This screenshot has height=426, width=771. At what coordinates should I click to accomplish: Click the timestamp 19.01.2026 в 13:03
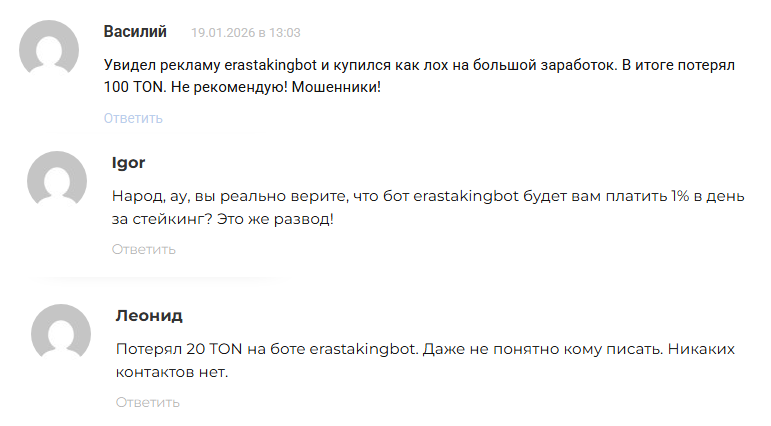coord(246,33)
